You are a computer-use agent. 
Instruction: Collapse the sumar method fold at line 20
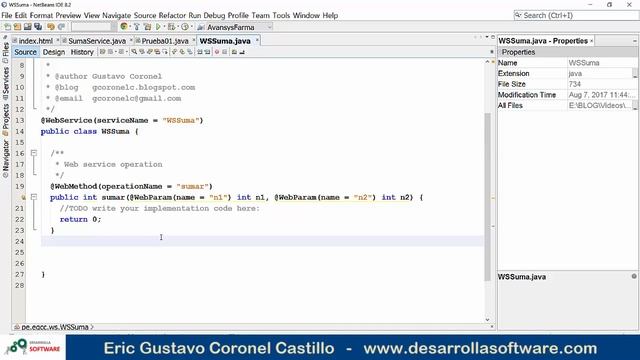point(34,197)
